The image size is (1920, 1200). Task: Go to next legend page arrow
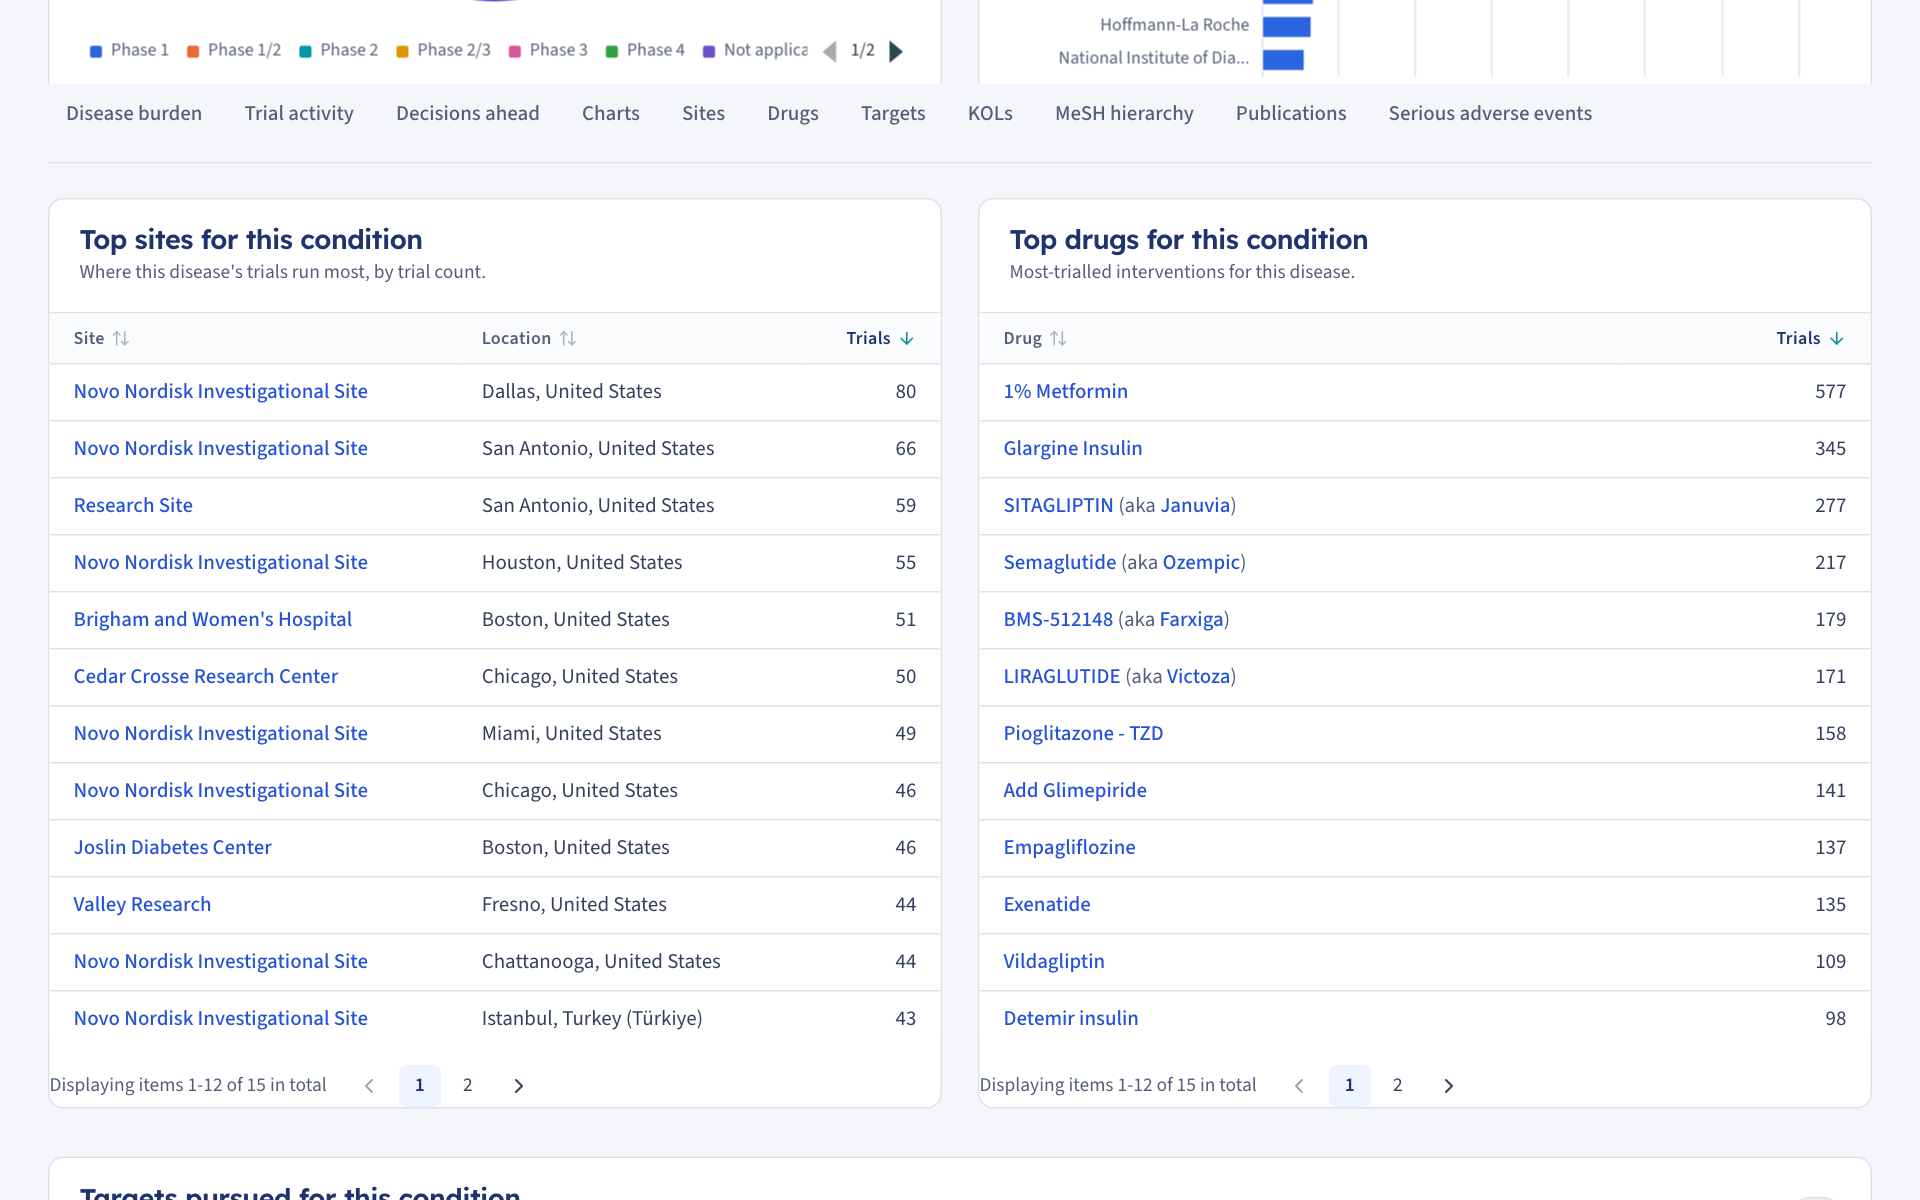[896, 51]
